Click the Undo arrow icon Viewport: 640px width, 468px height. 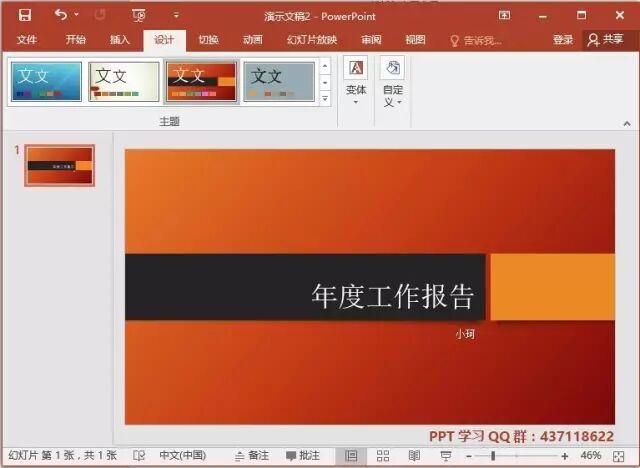61,15
